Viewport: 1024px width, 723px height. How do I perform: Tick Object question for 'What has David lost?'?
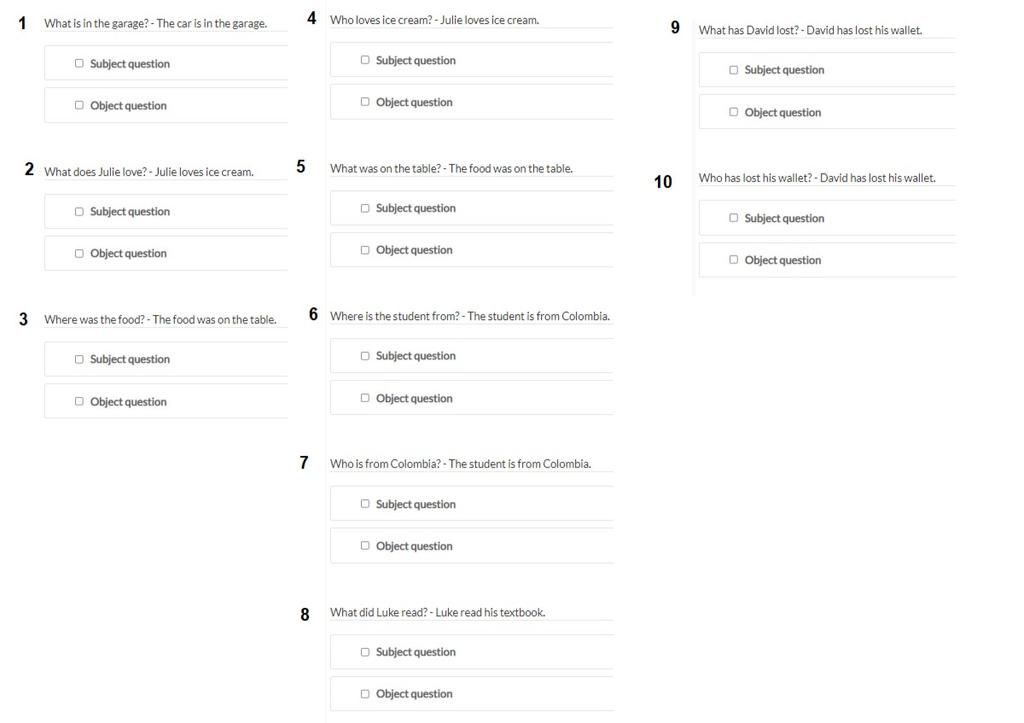point(733,112)
